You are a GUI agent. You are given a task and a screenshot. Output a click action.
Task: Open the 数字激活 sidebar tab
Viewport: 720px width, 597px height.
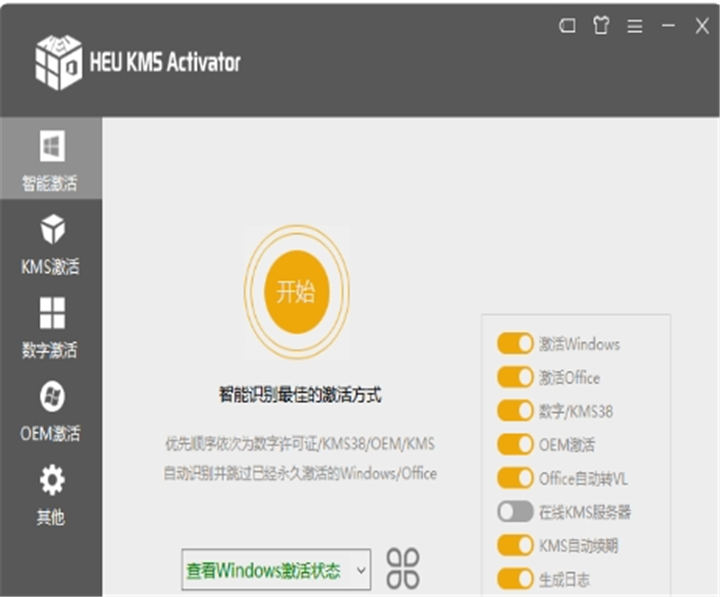point(51,327)
